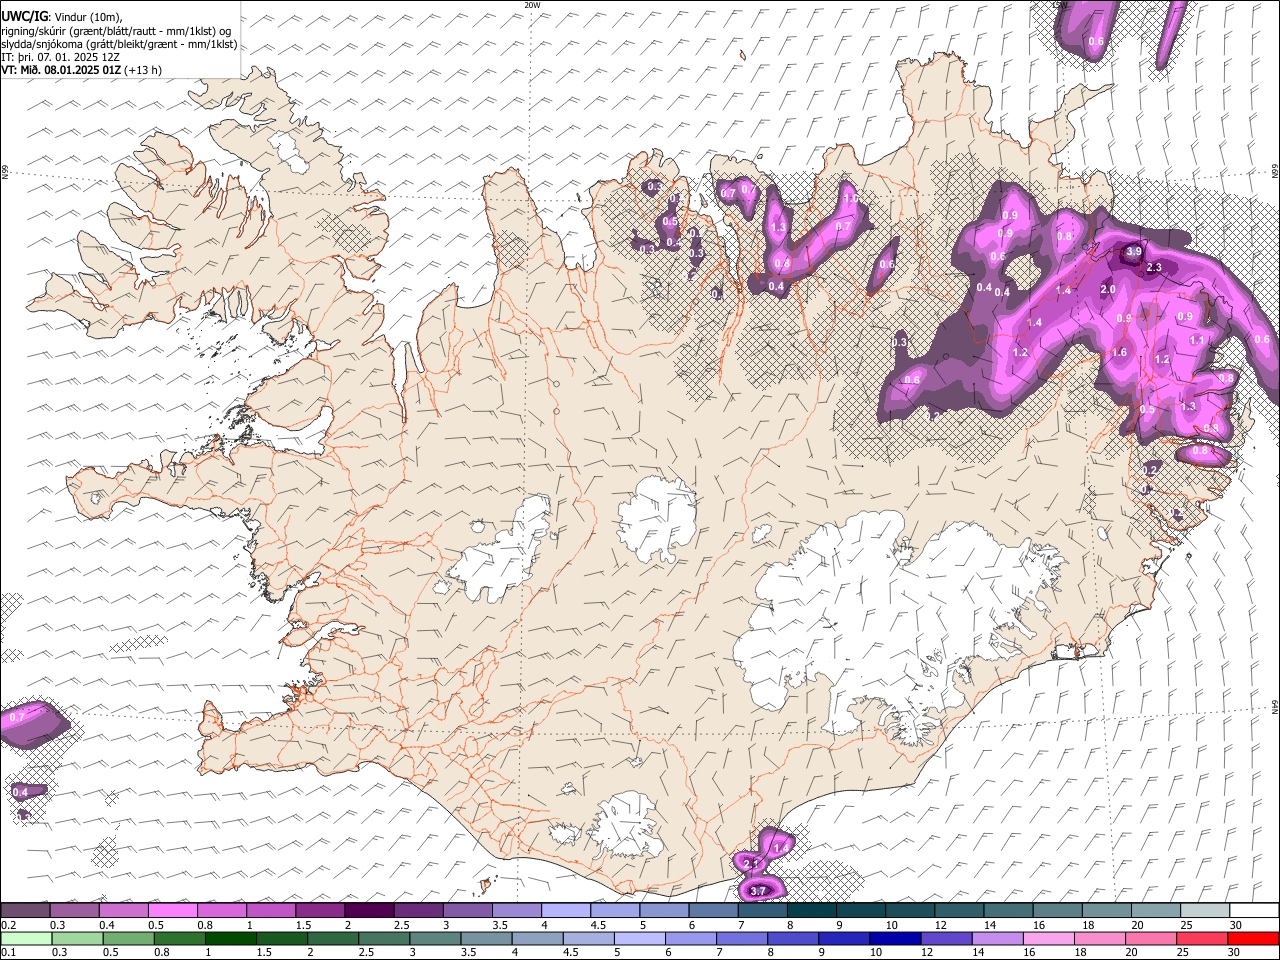Click the 1.6 precipitation value on the map
The image size is (1280, 960).
coord(1119,352)
